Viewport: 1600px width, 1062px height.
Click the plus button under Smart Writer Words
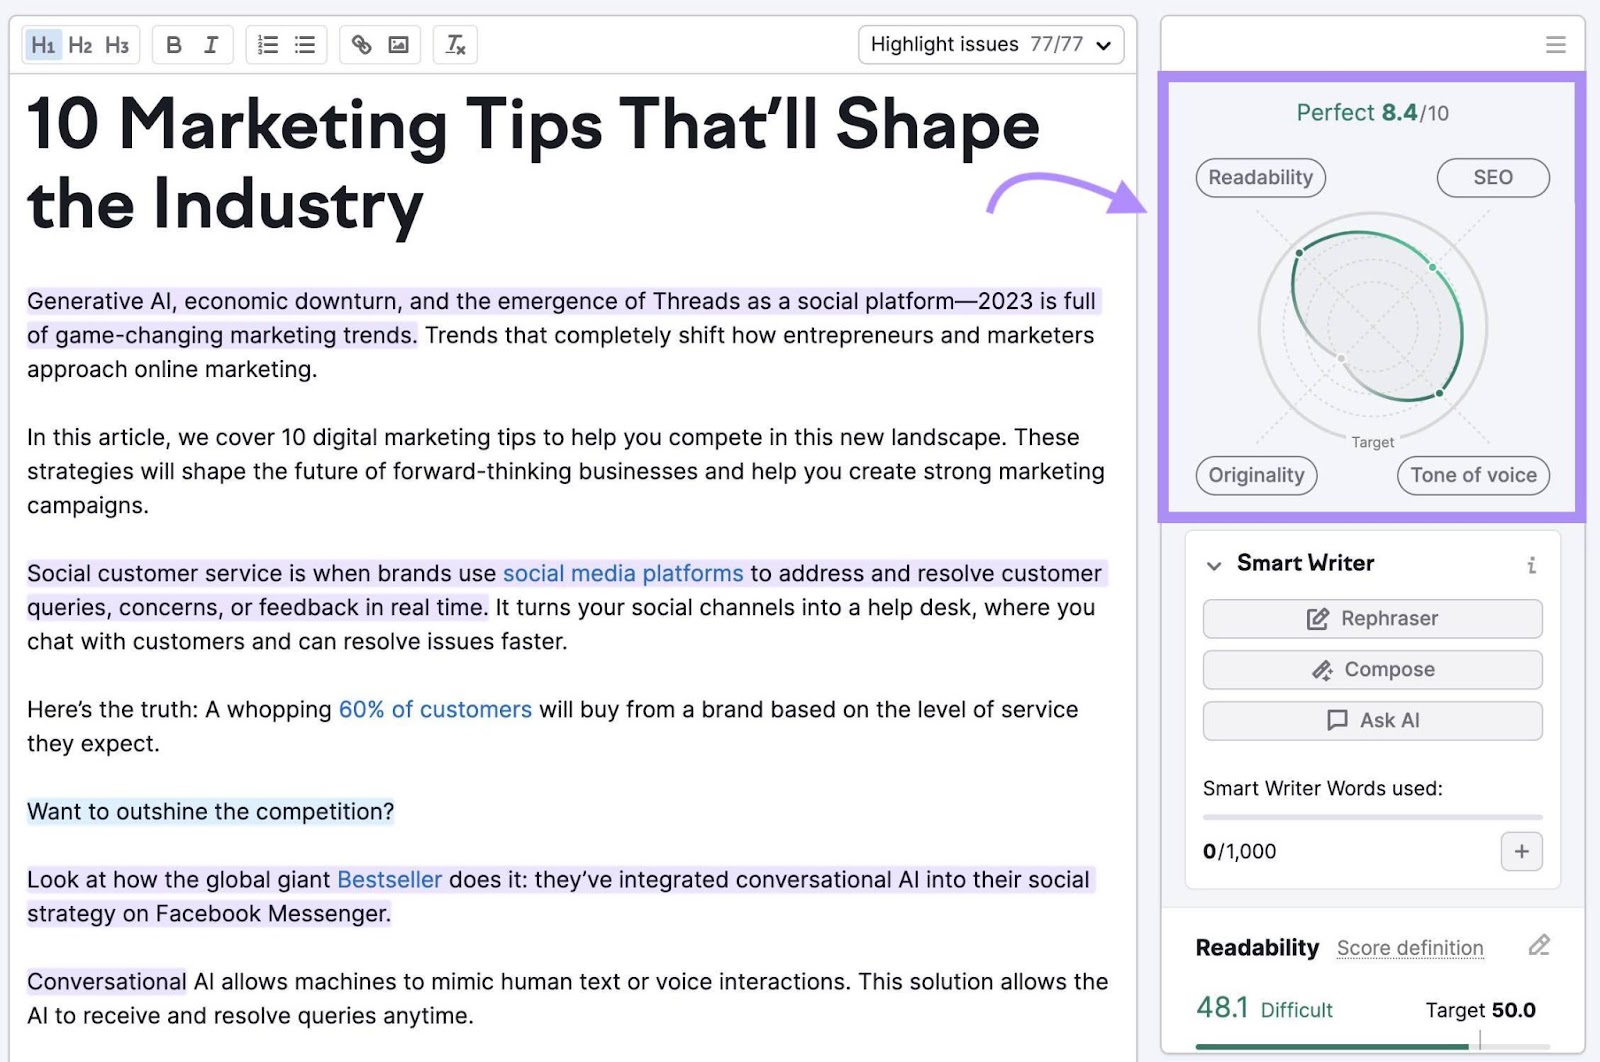(1521, 851)
